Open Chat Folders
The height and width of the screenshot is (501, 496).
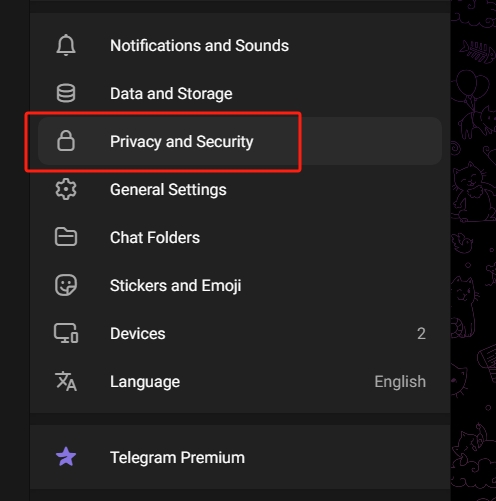click(x=240, y=237)
